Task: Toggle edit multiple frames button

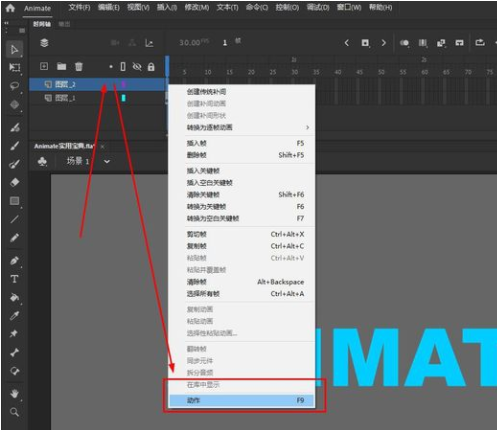Action: coord(423,43)
